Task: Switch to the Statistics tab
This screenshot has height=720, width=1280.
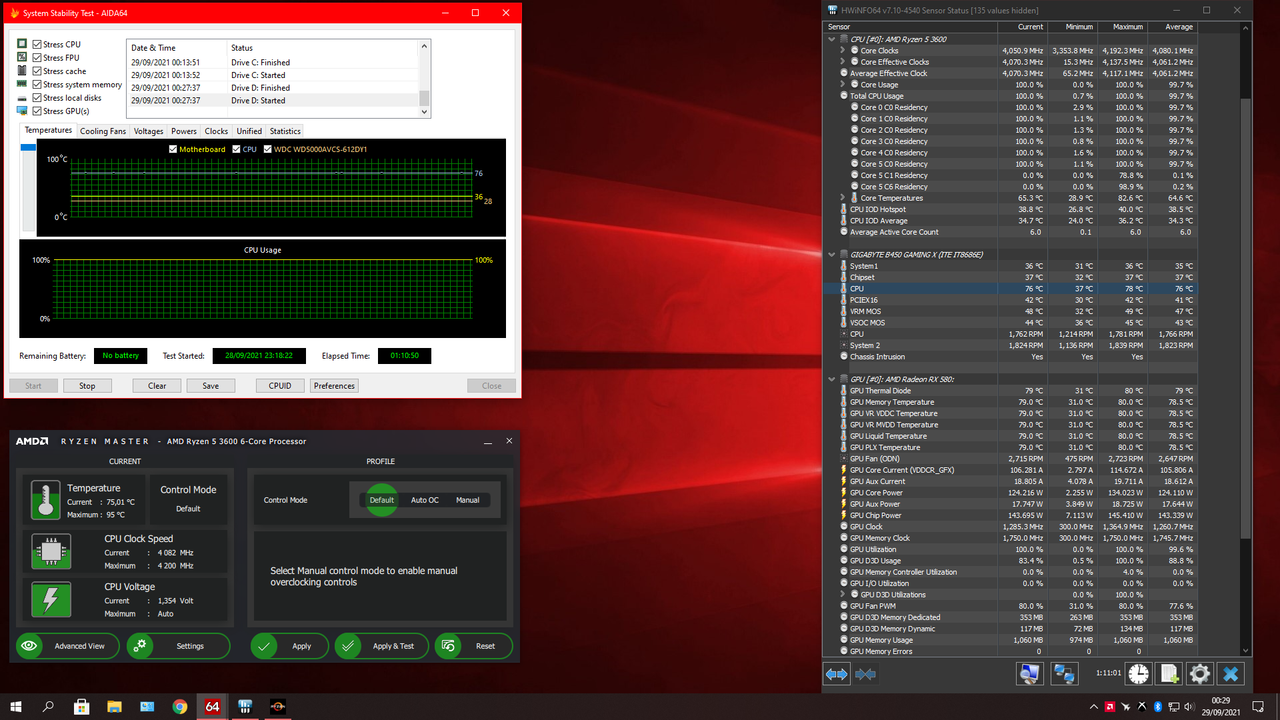Action: click(285, 131)
